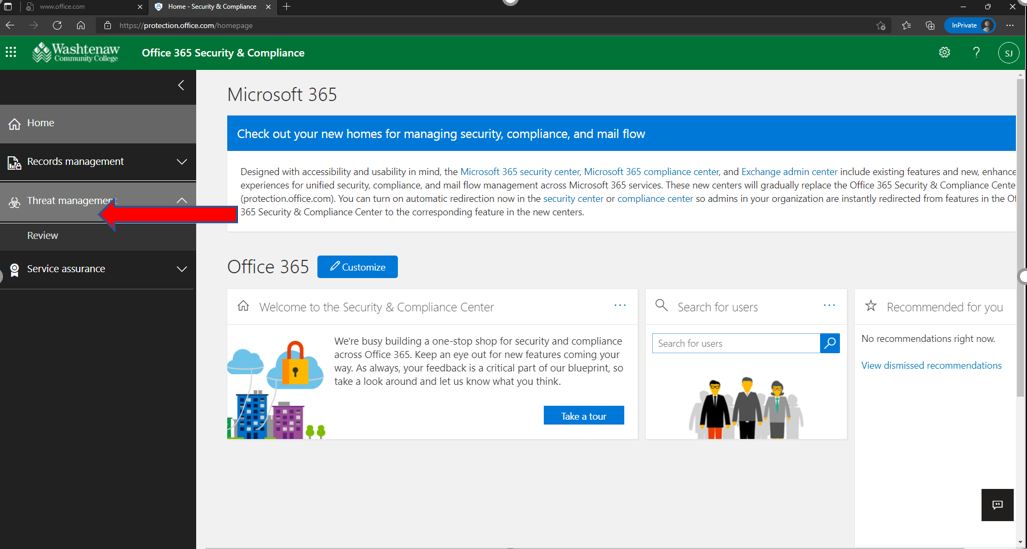The width and height of the screenshot is (1027, 549).
Task: Open the Microsoft 365 compliance center link
Action: 651,172
